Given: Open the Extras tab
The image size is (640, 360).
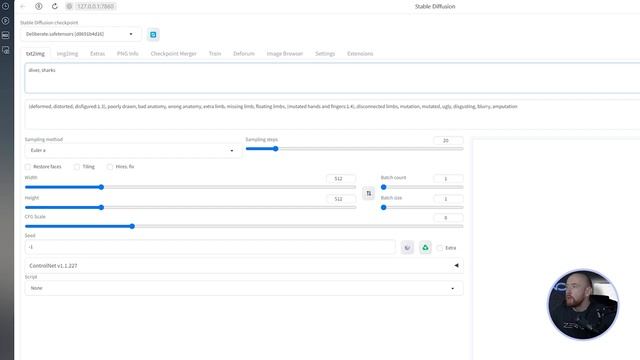Looking at the screenshot, I should pyautogui.click(x=98, y=53).
